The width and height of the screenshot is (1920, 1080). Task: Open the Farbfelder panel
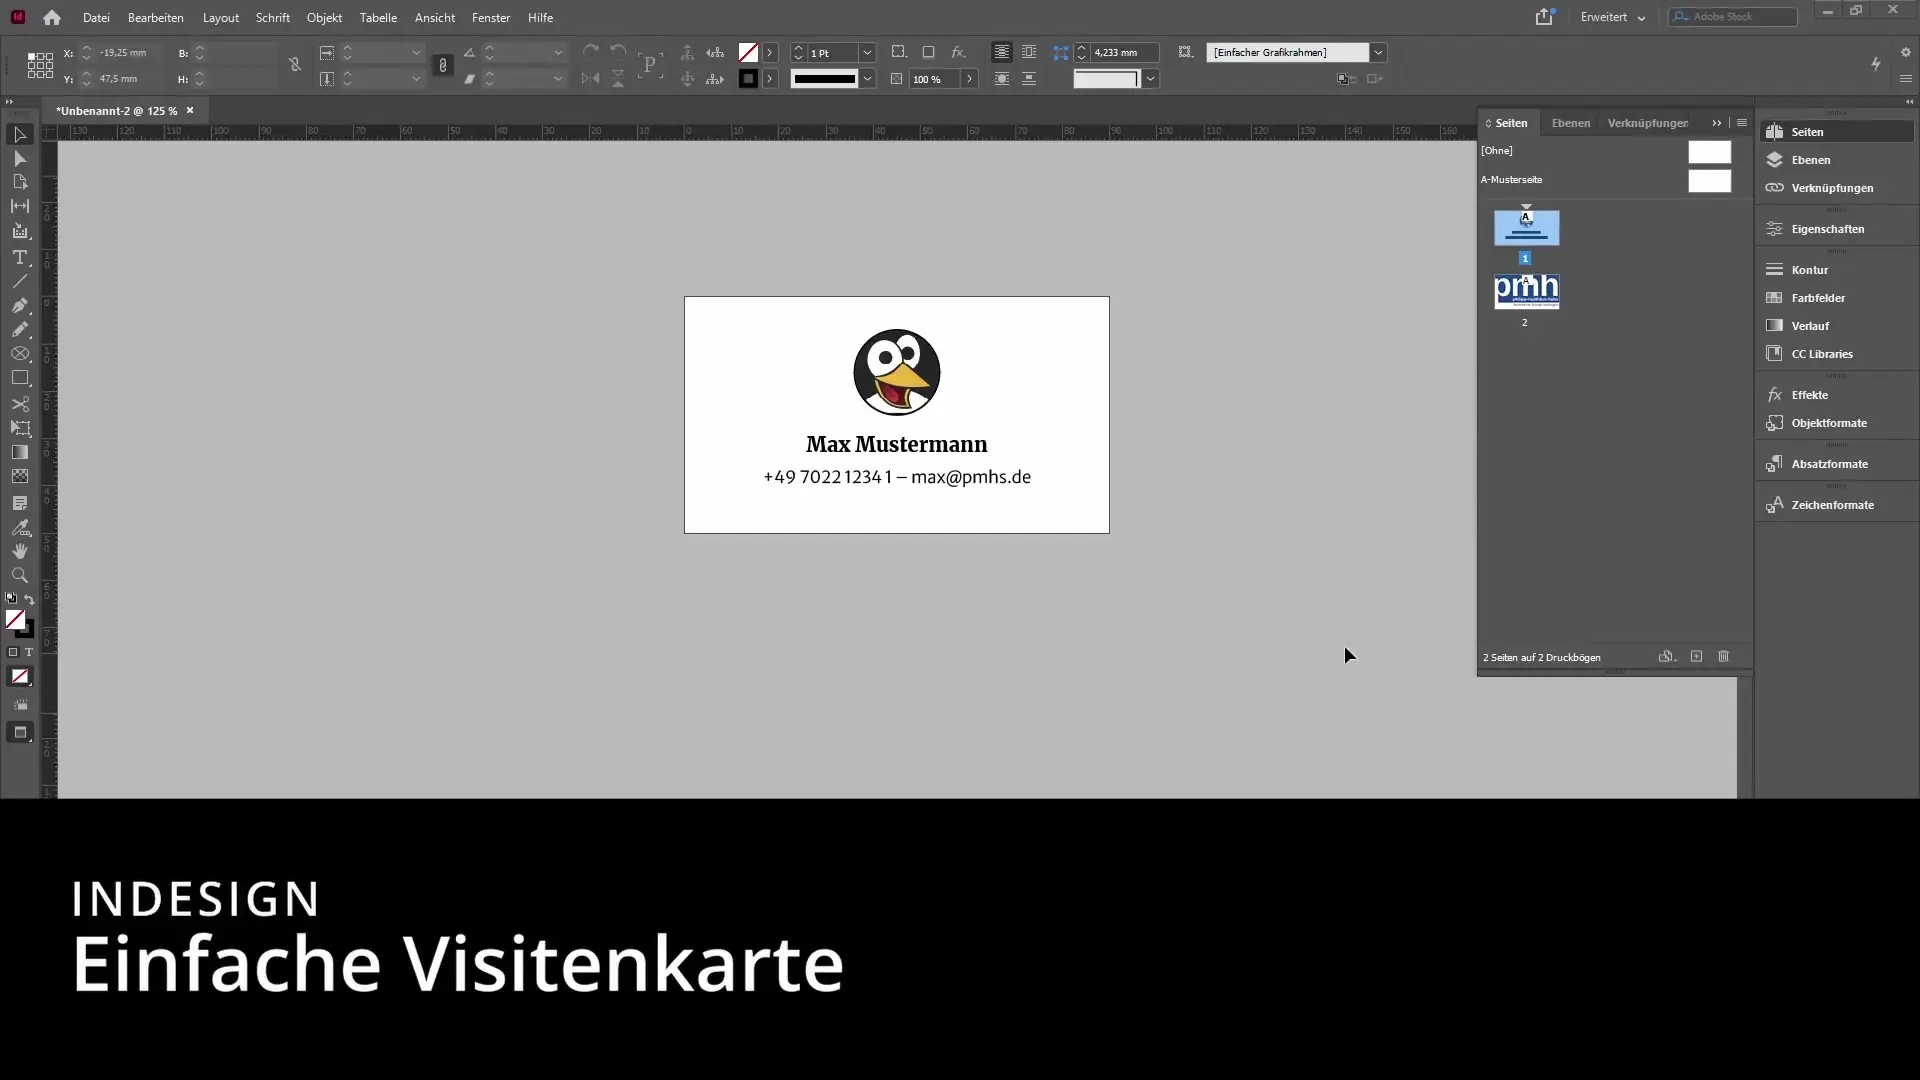(x=1817, y=297)
